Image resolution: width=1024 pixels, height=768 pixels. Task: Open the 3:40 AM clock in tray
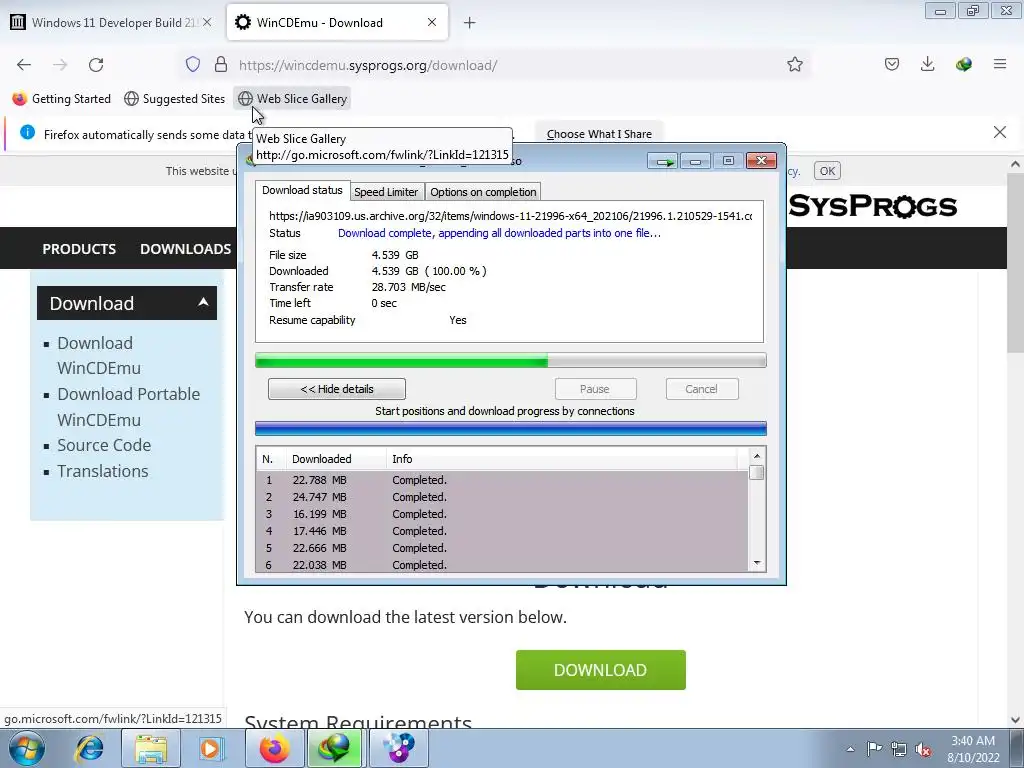(973, 749)
